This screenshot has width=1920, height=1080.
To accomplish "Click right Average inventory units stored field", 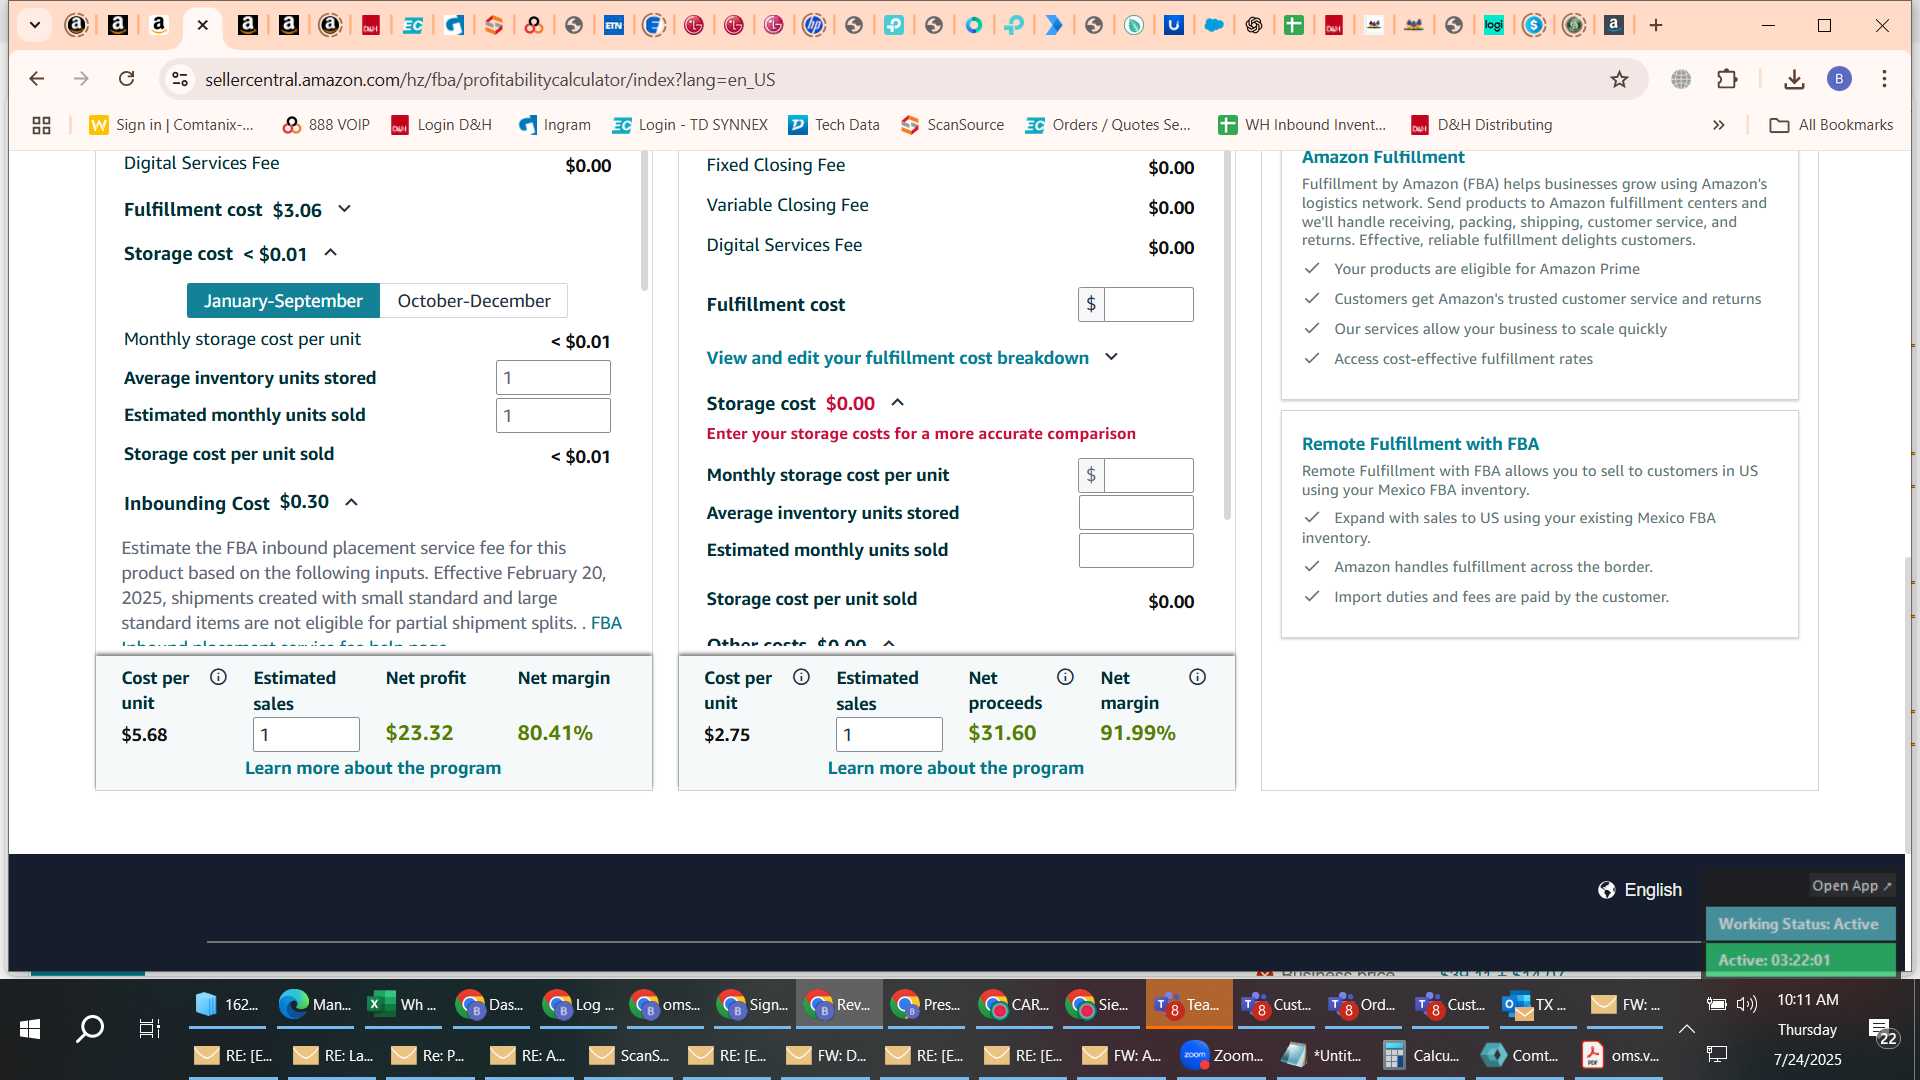I will (1136, 513).
